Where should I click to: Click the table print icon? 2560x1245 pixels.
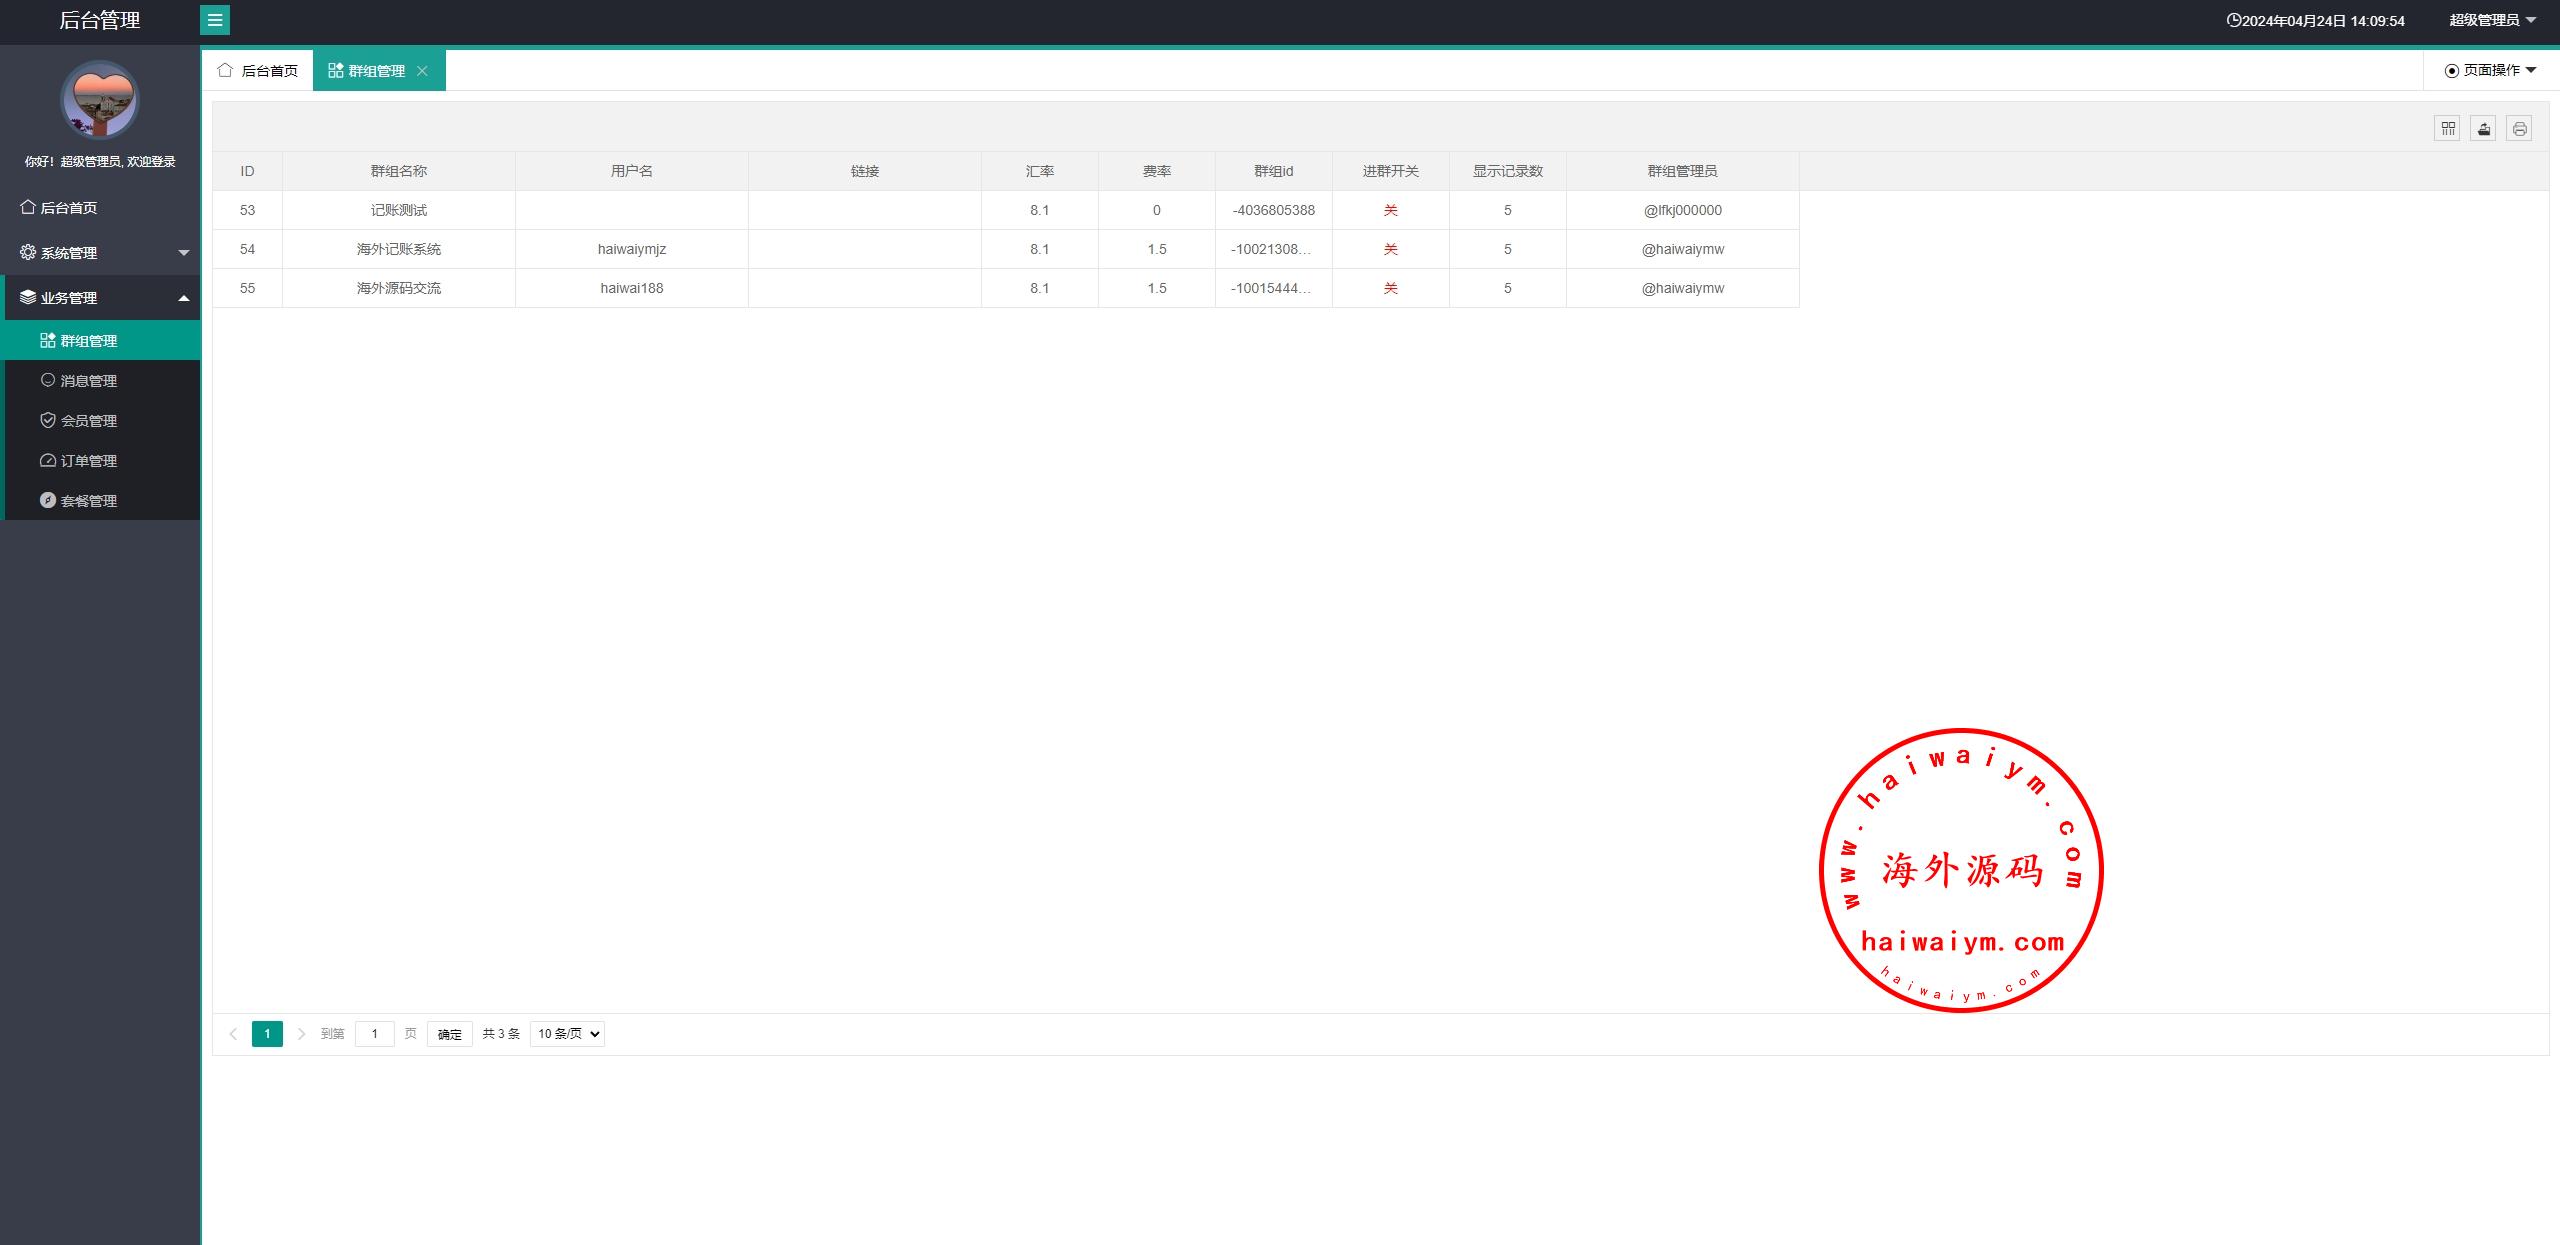click(2519, 128)
